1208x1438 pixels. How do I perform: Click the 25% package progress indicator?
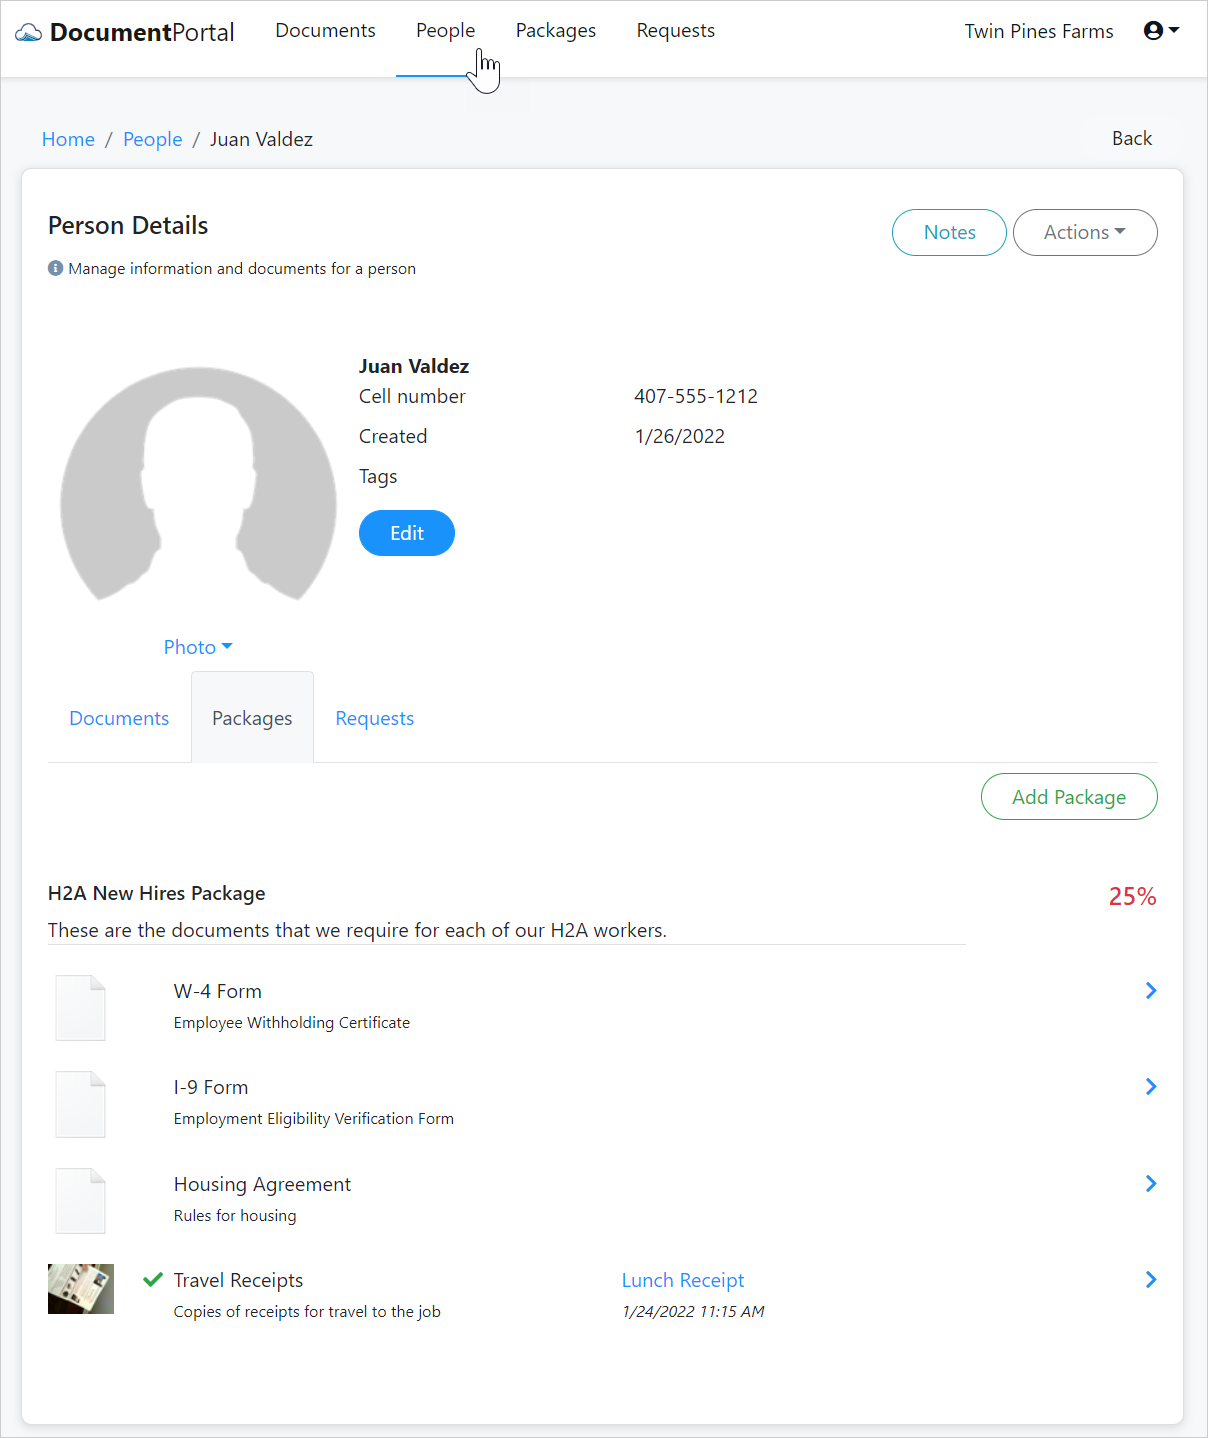[x=1131, y=896]
